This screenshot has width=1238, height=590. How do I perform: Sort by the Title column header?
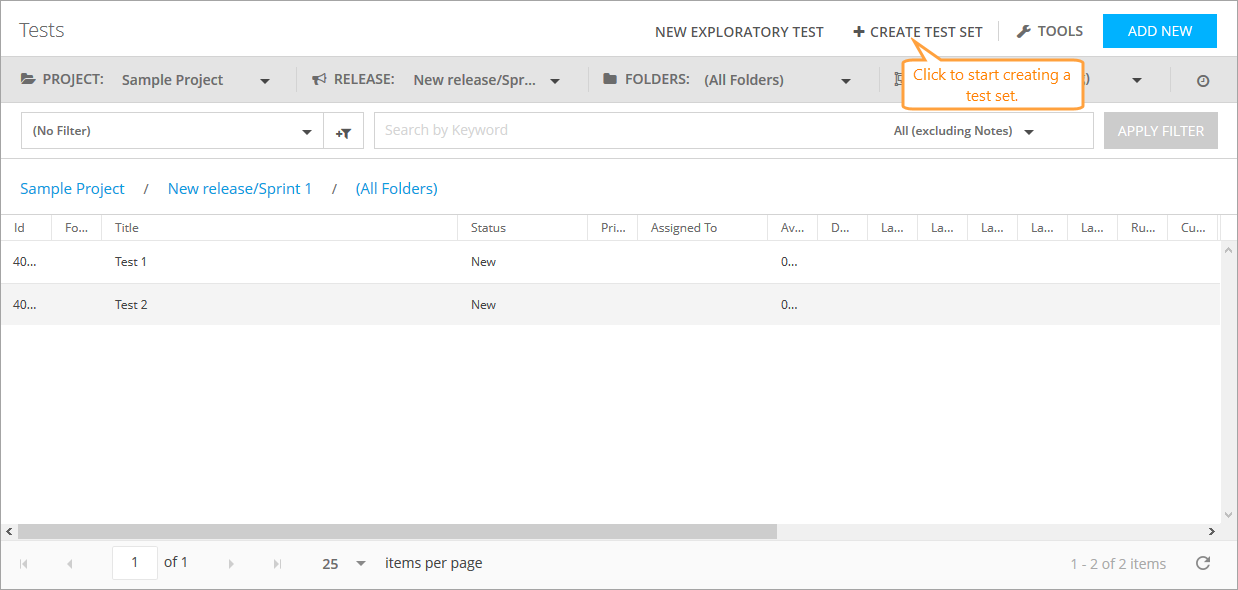tap(279, 228)
